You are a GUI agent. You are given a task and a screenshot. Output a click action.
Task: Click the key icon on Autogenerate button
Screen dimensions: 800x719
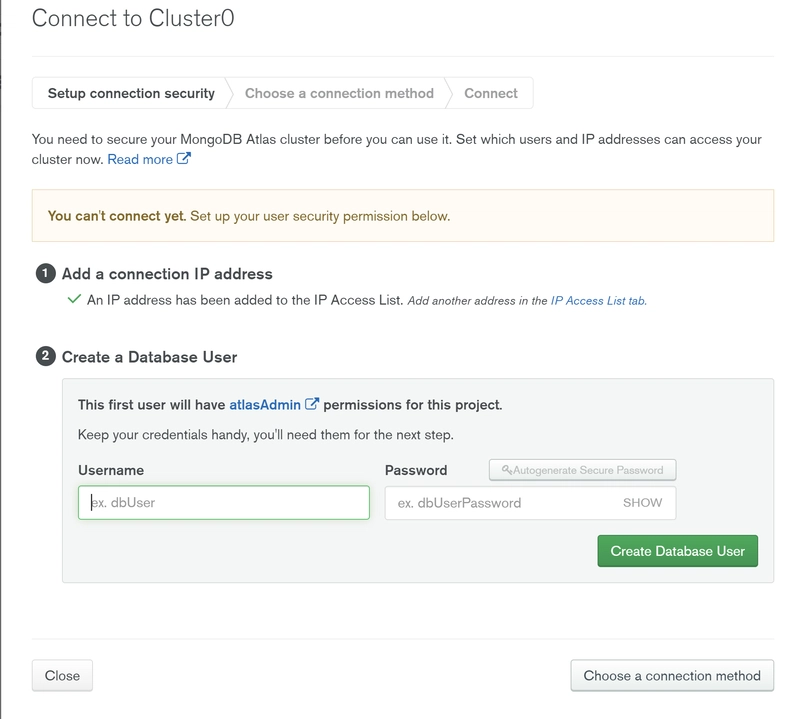click(x=507, y=470)
